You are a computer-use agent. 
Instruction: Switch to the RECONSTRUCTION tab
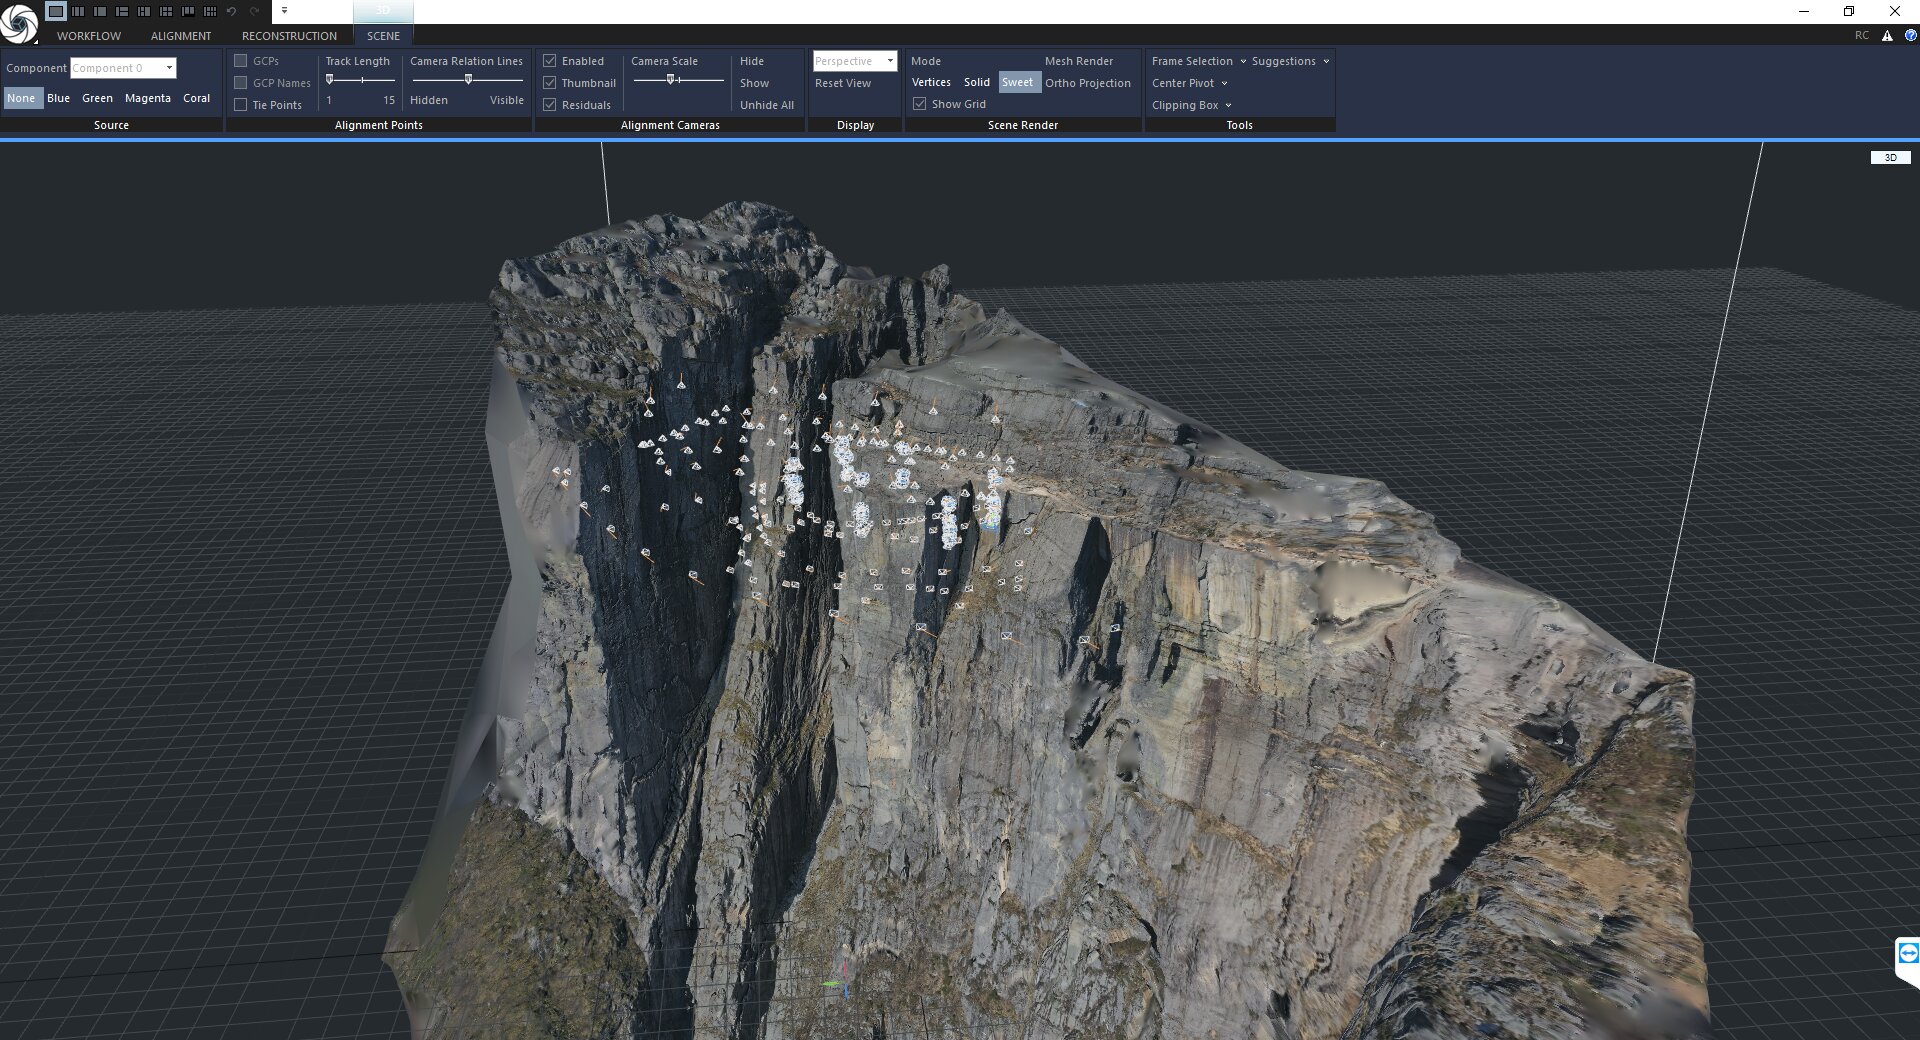[x=289, y=36]
